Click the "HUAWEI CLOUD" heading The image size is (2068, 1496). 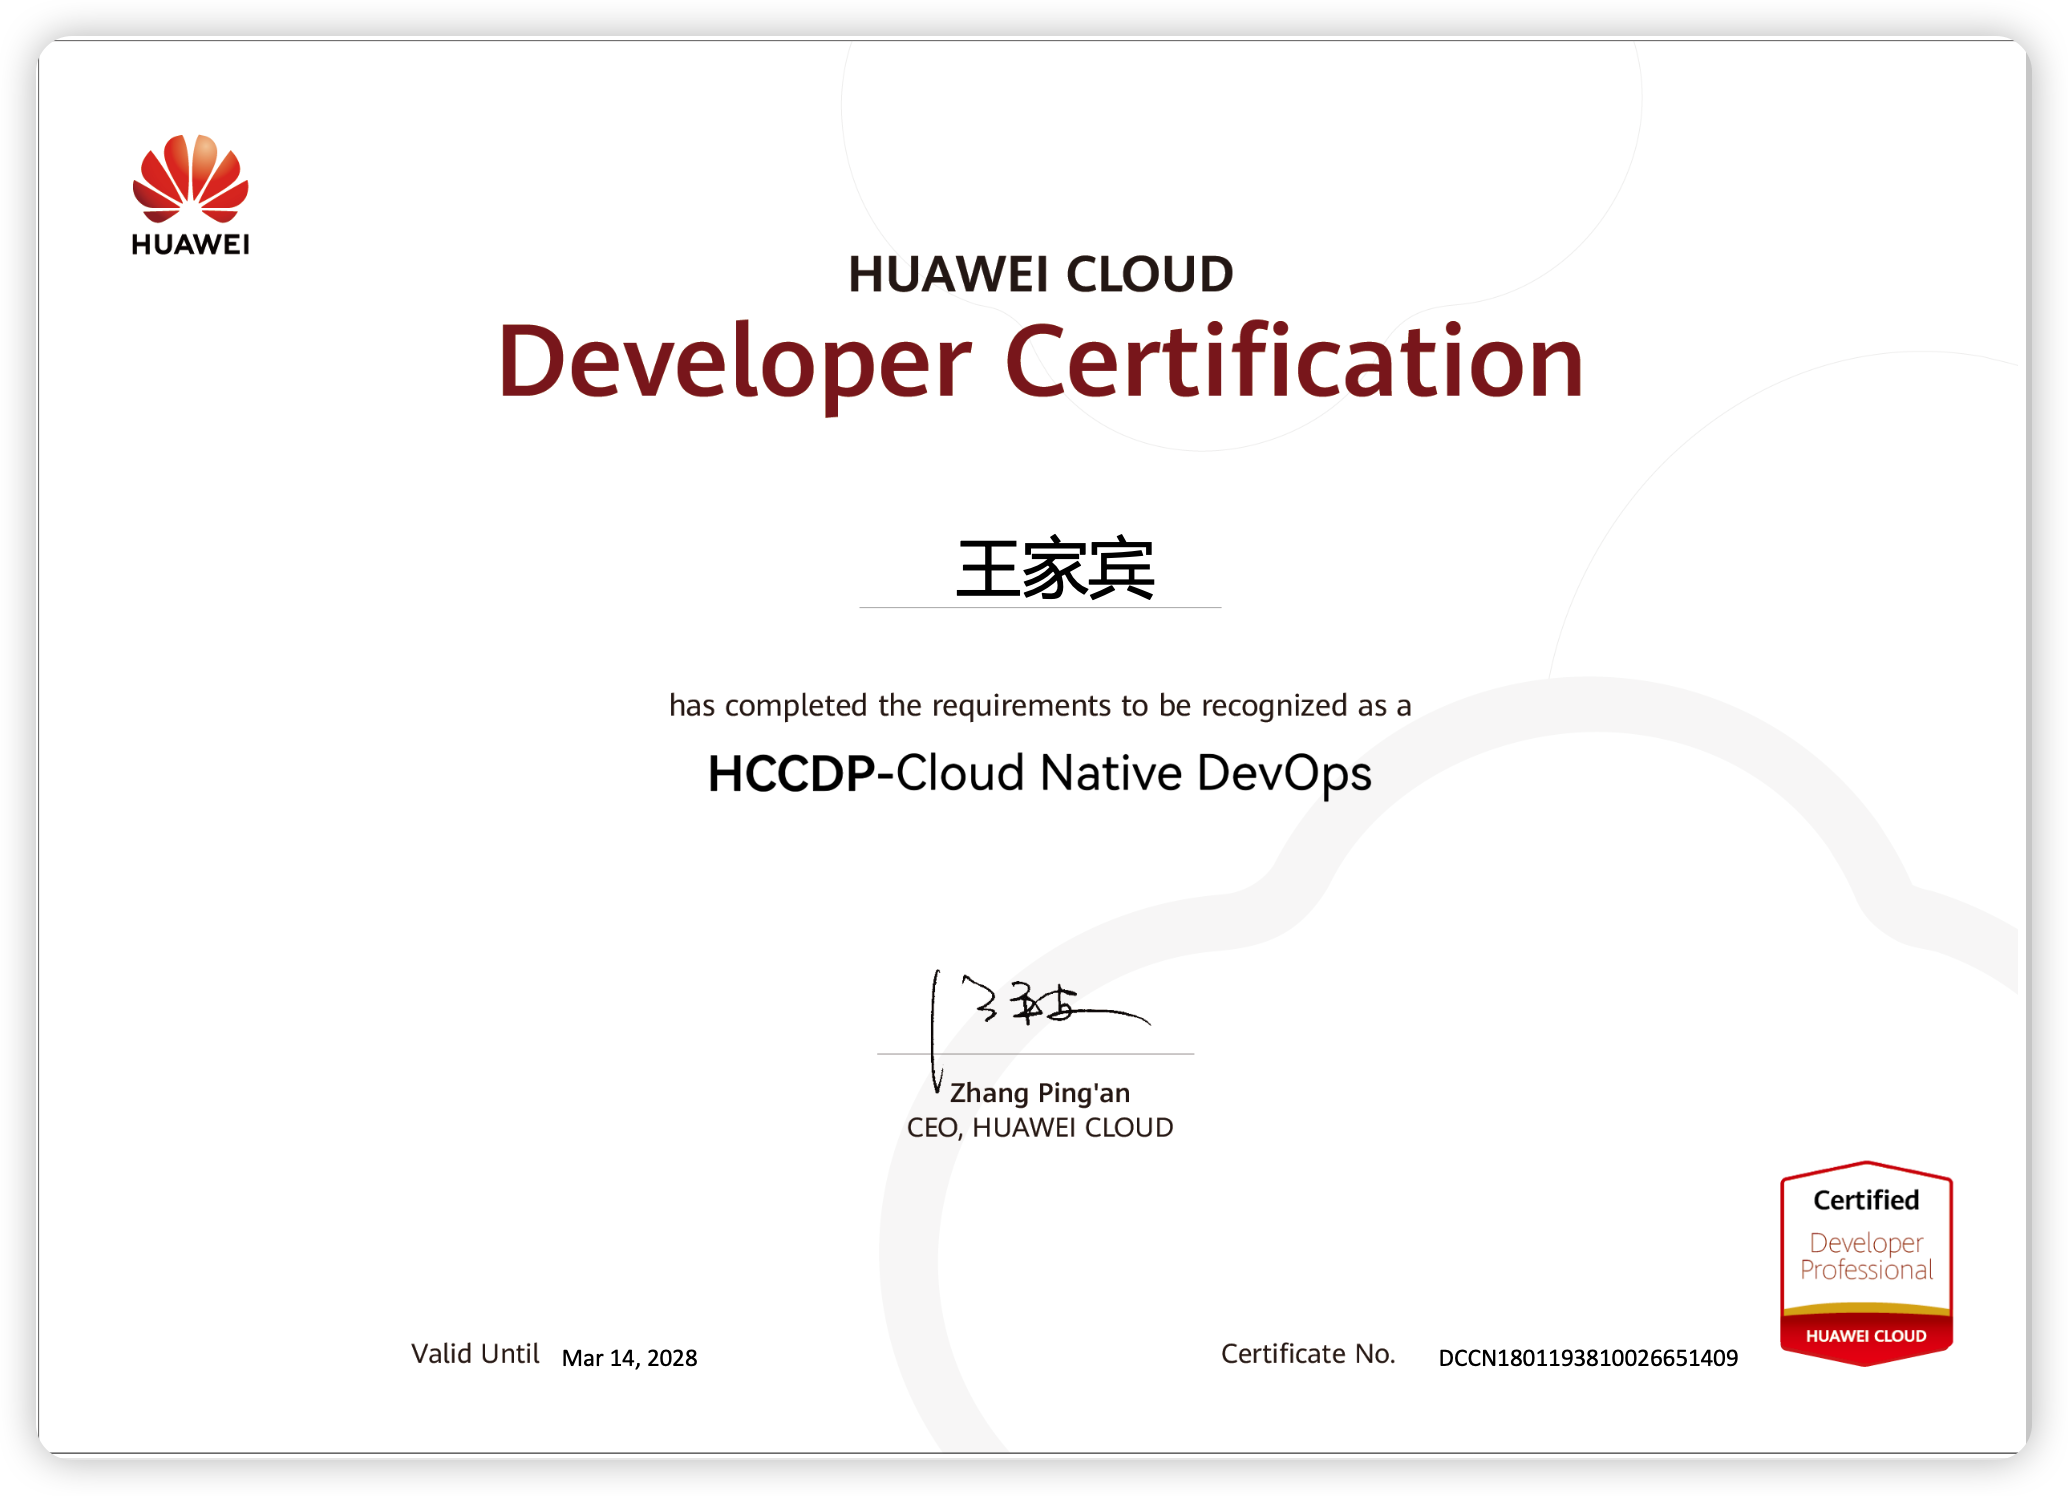pyautogui.click(x=1040, y=274)
